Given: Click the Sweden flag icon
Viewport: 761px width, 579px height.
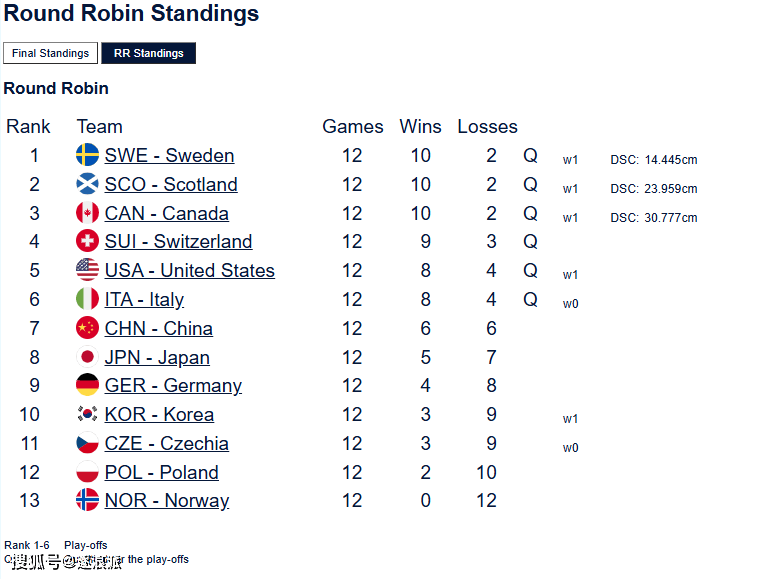Looking at the screenshot, I should 87,155.
